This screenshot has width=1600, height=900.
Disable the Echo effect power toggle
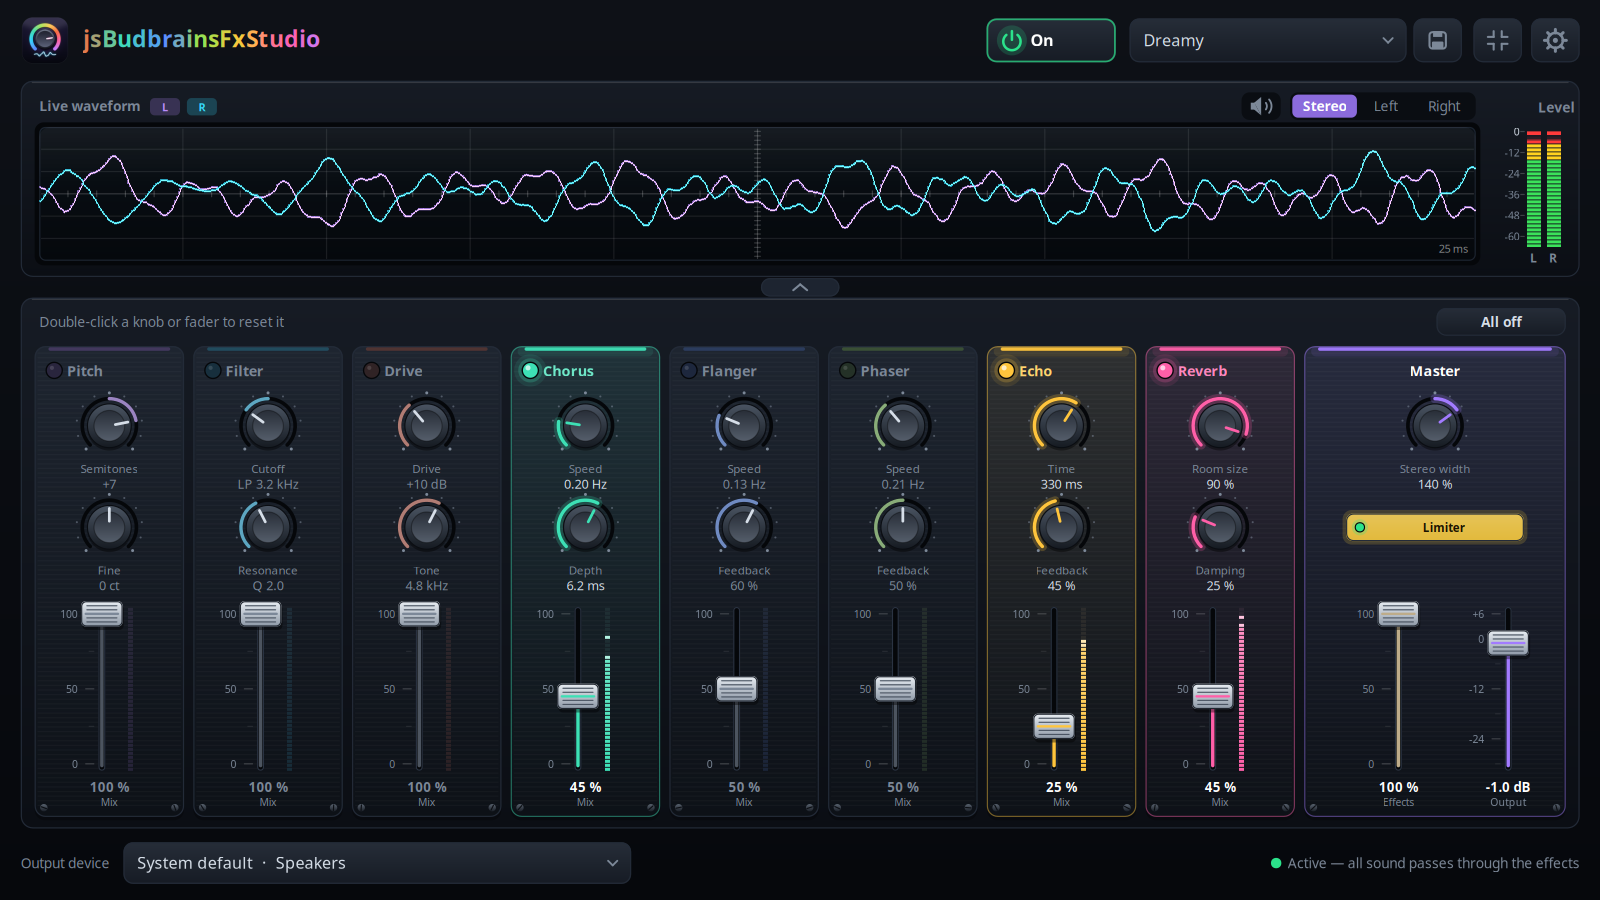pos(1006,371)
